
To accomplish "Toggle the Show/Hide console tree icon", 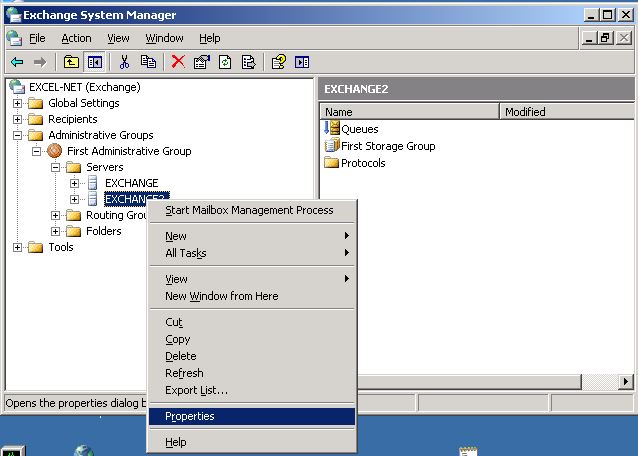I will pos(94,62).
